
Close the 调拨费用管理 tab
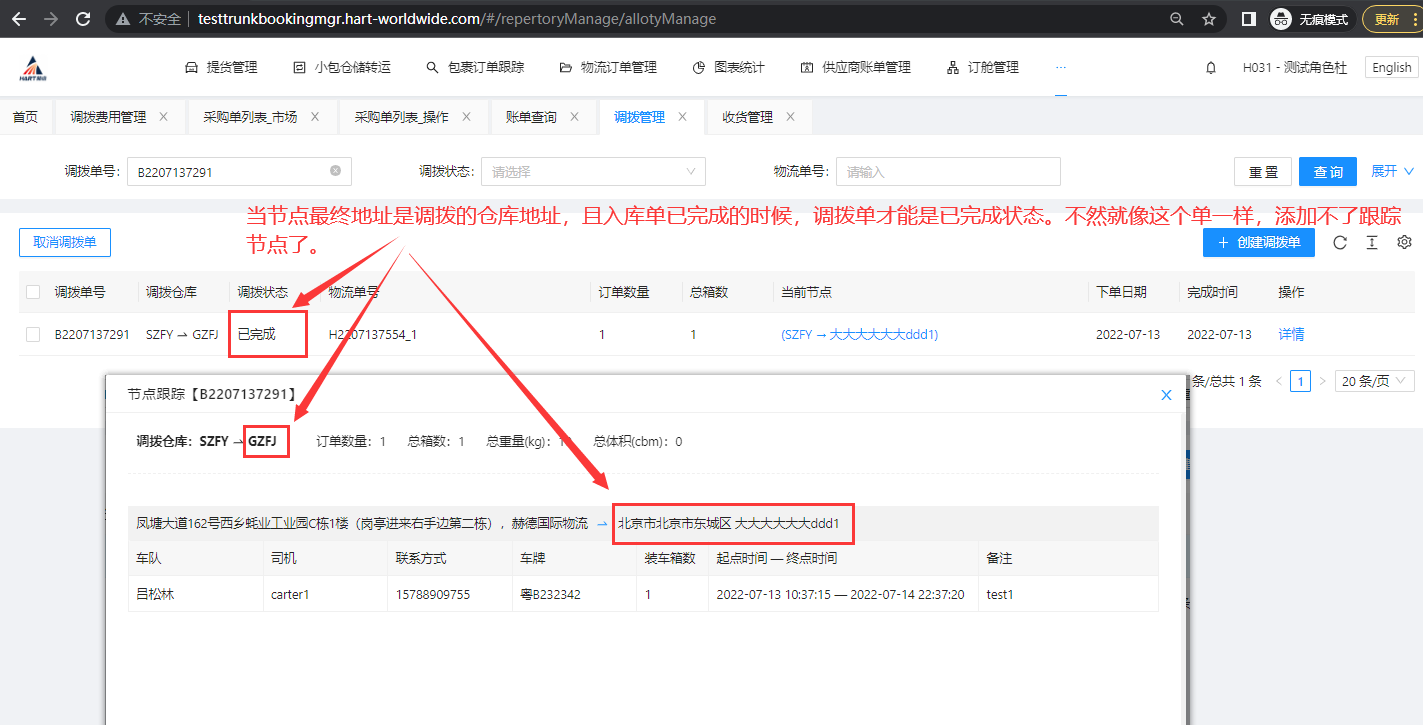pyautogui.click(x=164, y=117)
